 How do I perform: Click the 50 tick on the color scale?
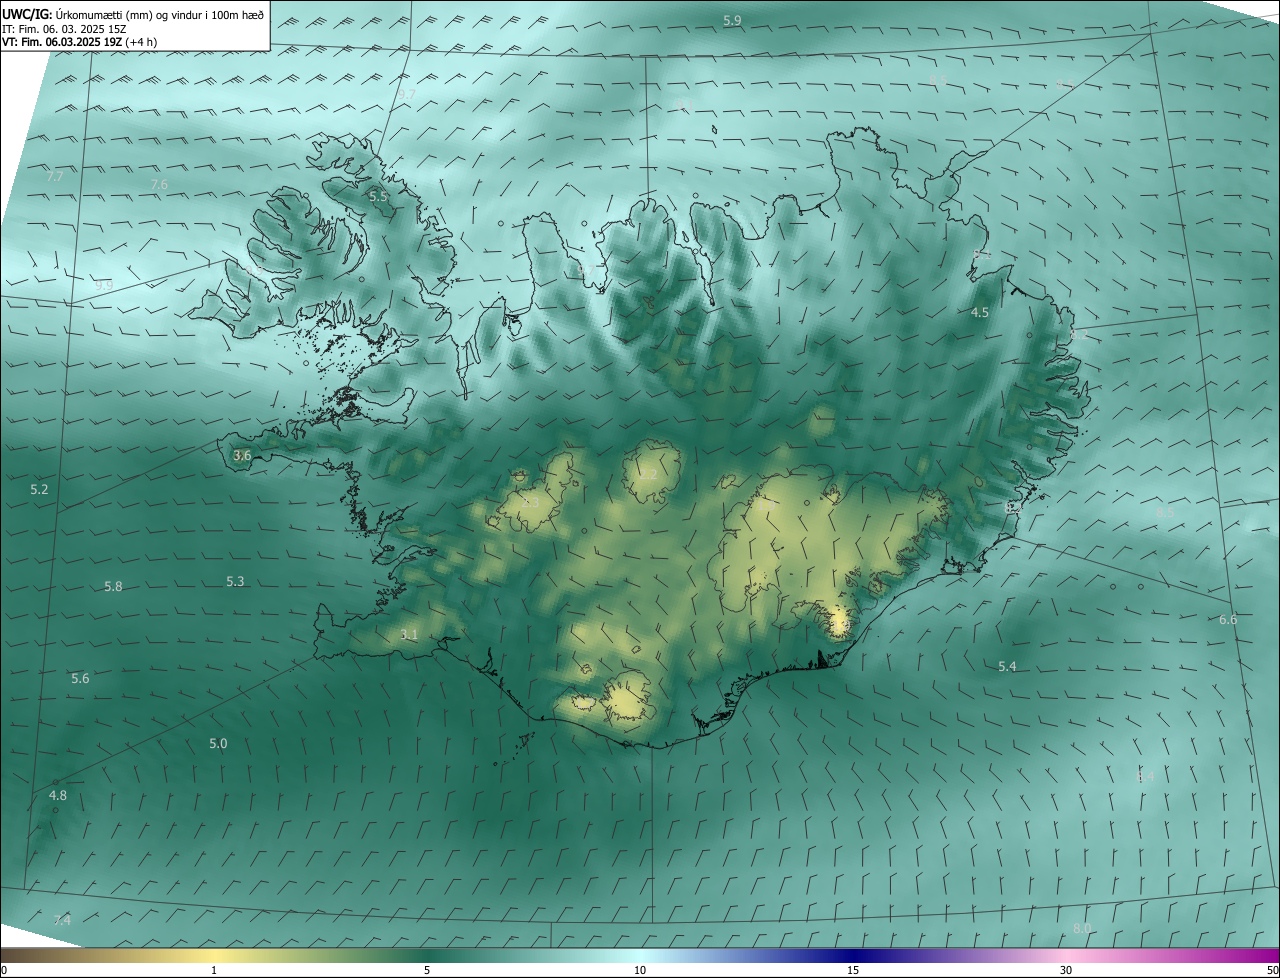click(1272, 970)
